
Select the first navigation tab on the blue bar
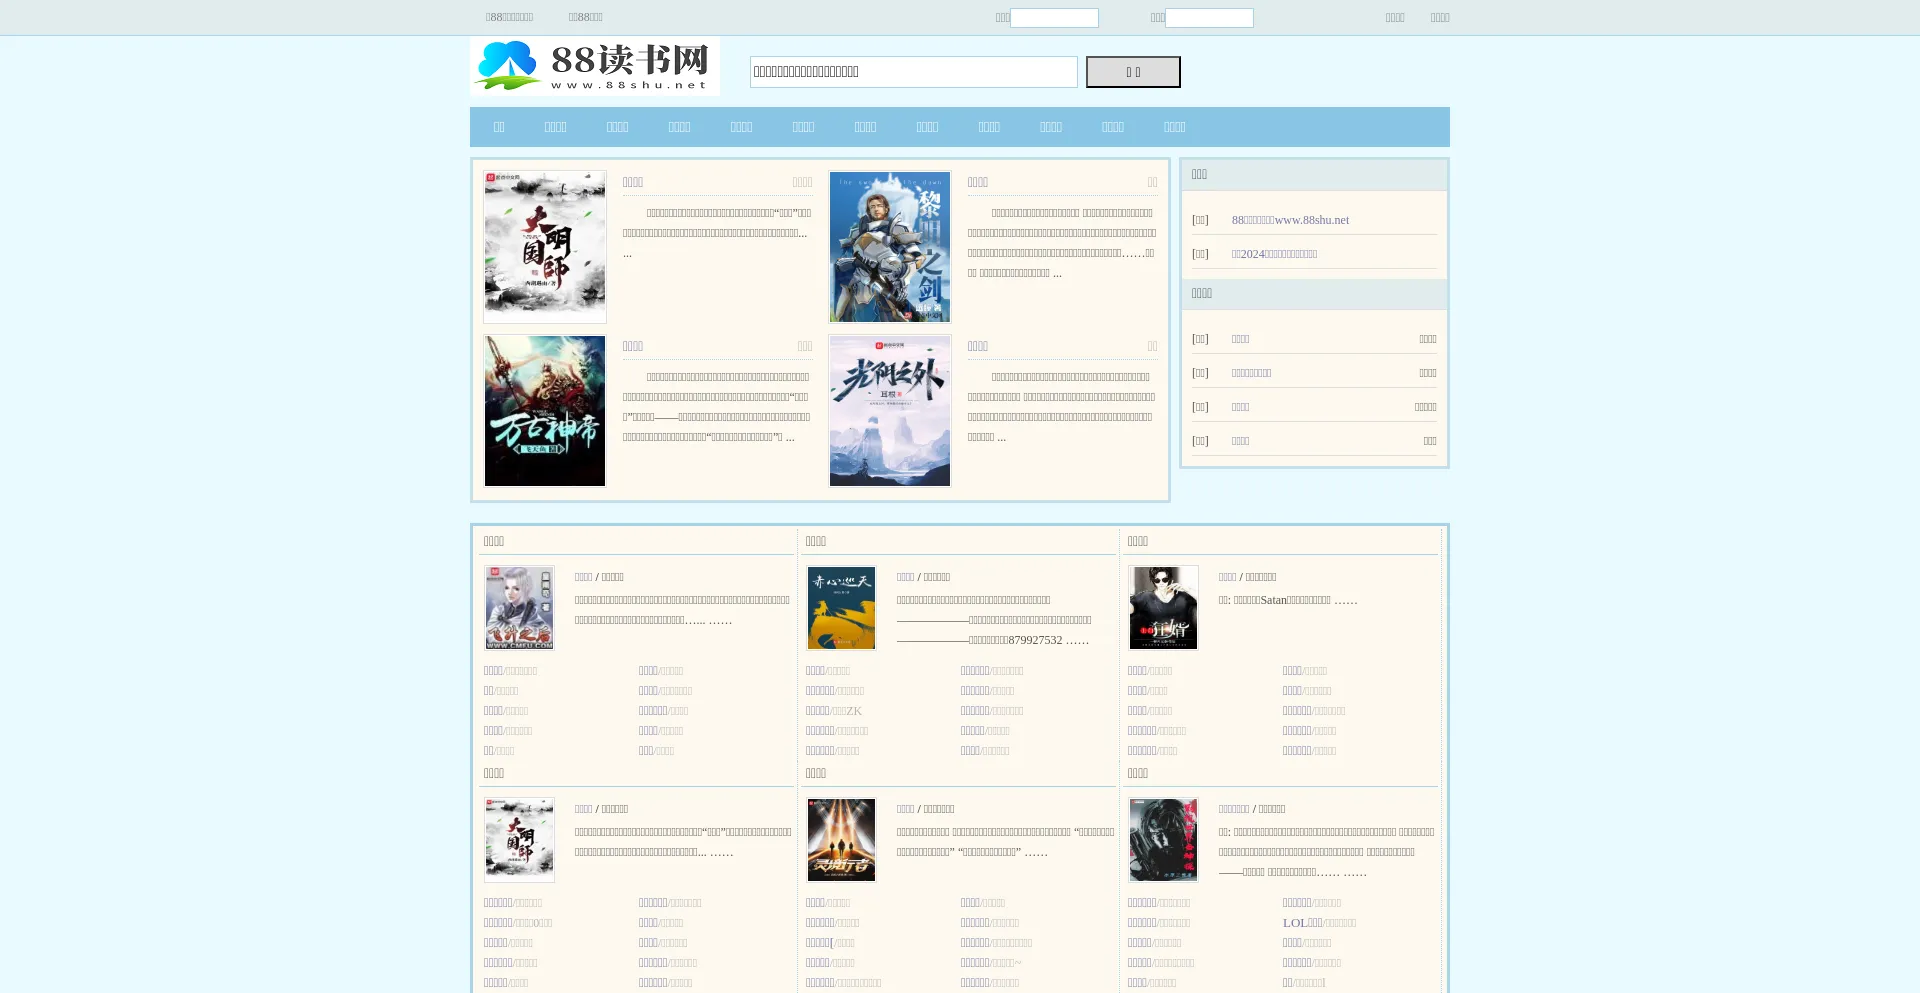point(499,127)
